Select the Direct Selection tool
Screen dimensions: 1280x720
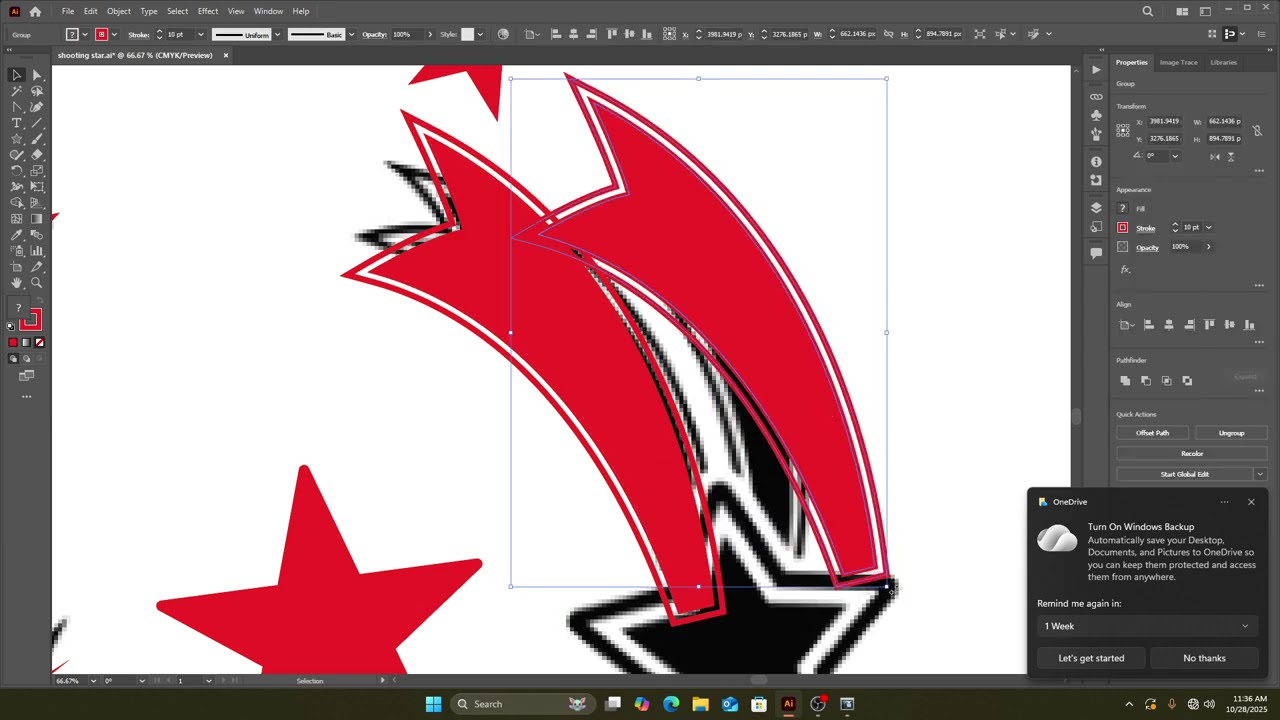pyautogui.click(x=37, y=75)
